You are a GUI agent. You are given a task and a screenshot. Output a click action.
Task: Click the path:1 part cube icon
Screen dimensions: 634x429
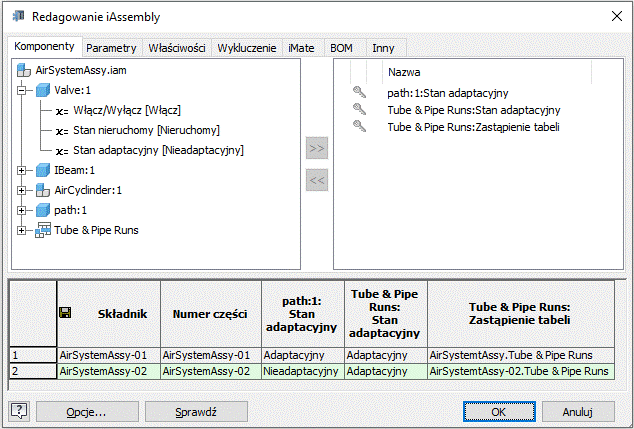[x=42, y=210]
